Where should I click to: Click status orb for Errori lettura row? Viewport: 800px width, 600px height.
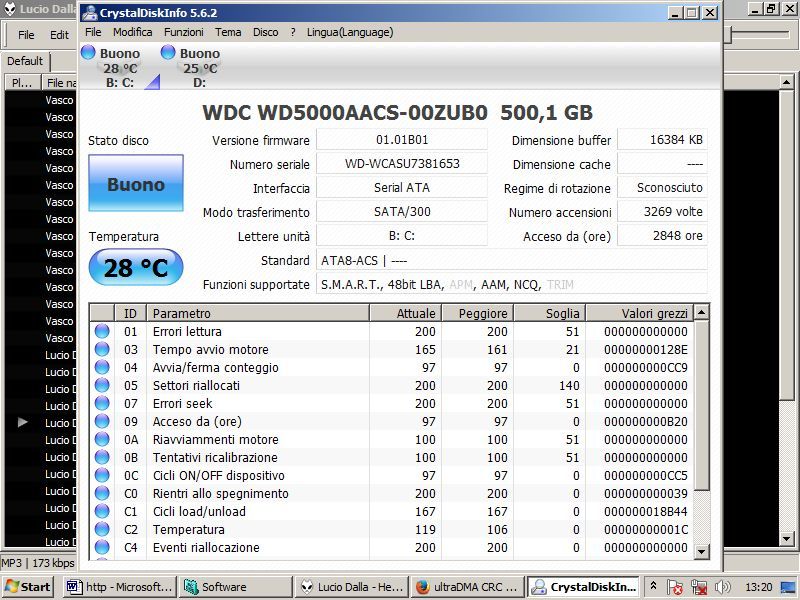tap(102, 332)
